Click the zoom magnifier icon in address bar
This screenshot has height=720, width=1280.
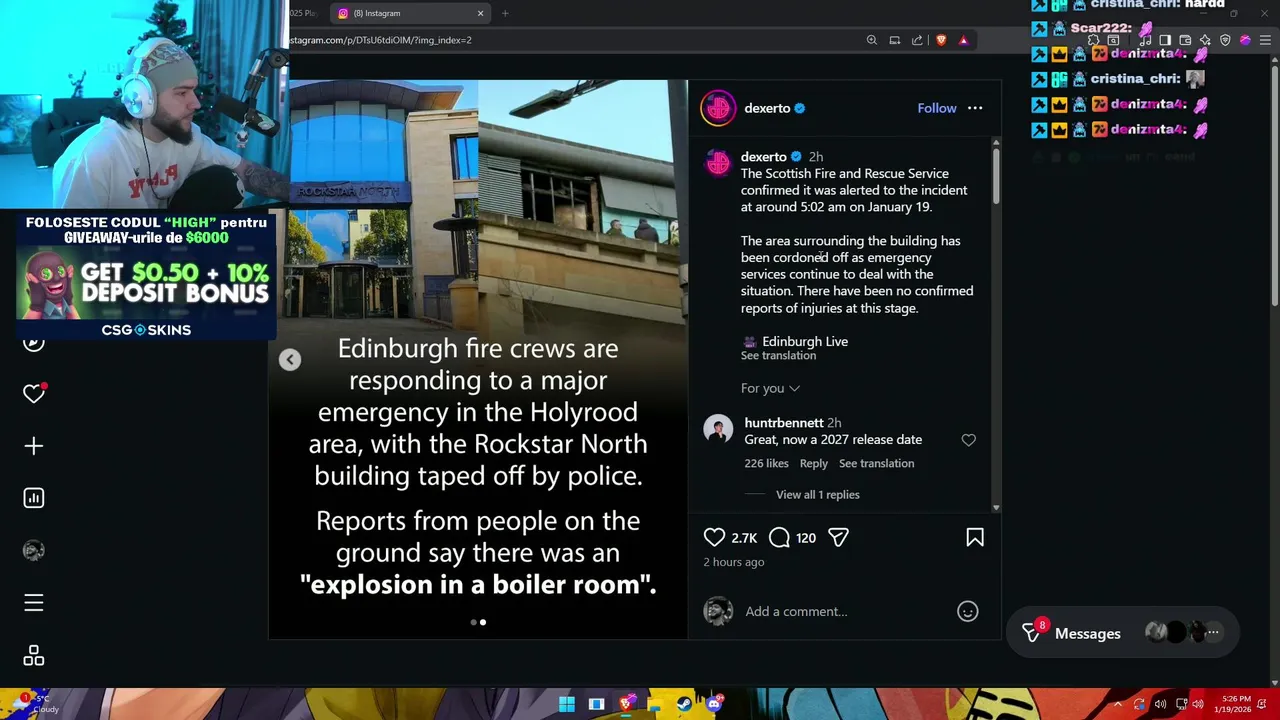coord(872,40)
